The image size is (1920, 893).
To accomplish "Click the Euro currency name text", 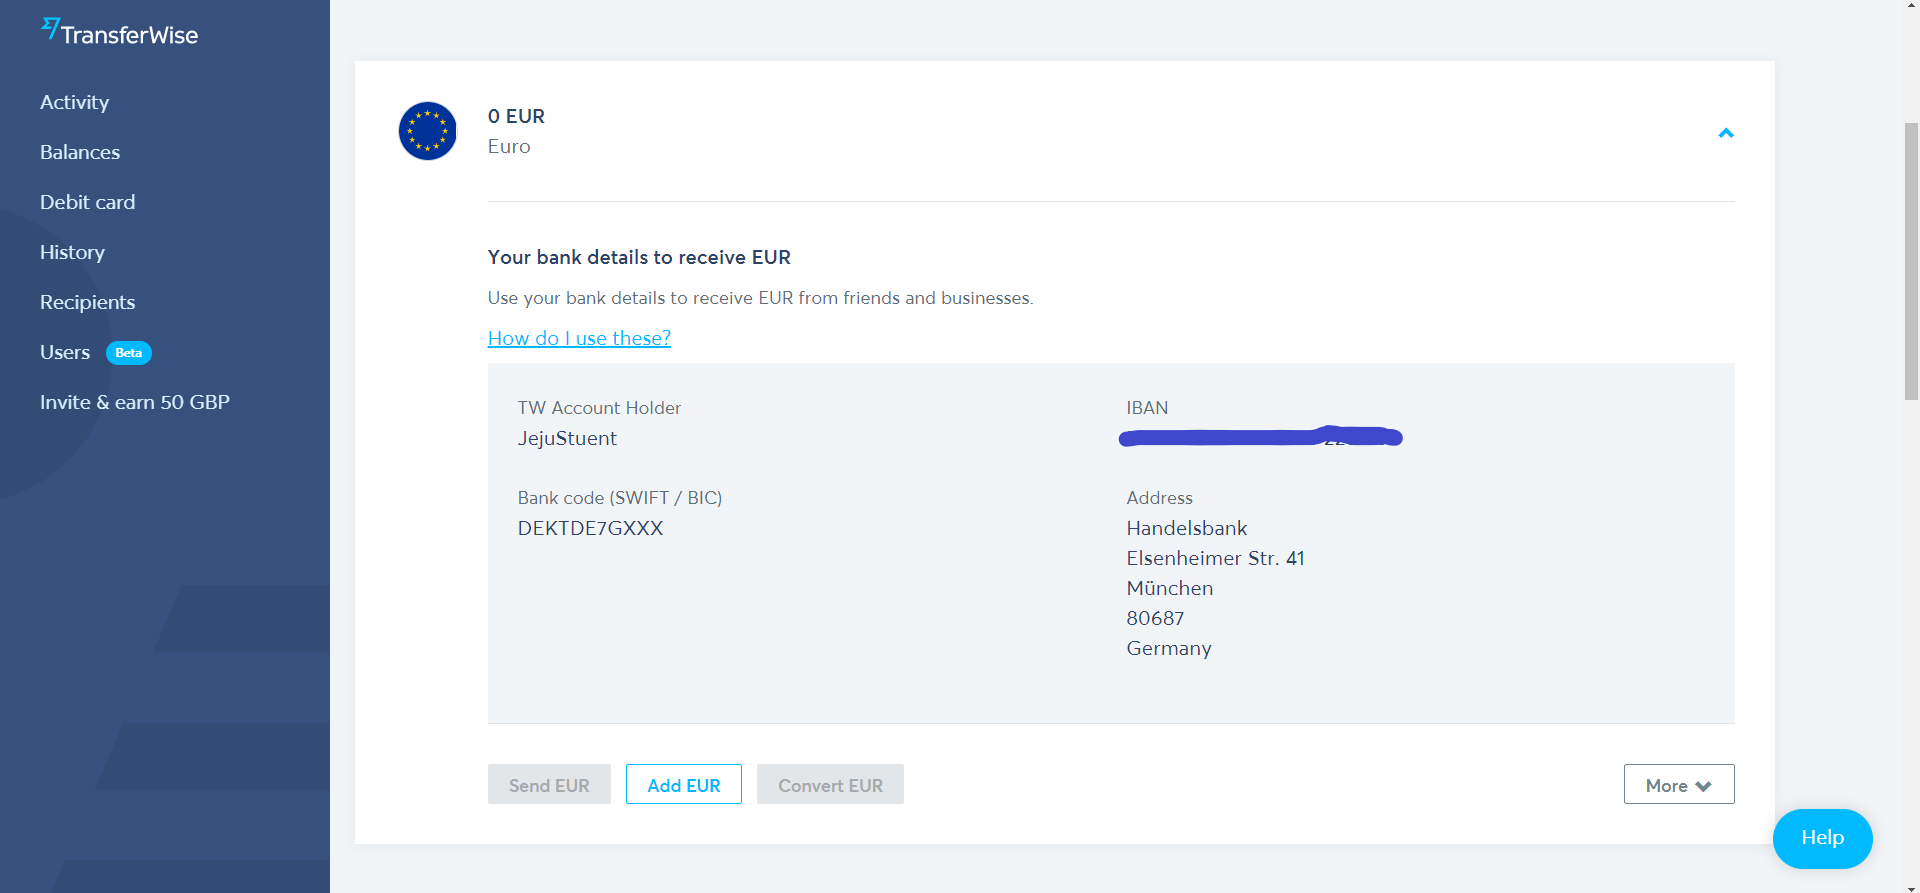I will [x=509, y=146].
